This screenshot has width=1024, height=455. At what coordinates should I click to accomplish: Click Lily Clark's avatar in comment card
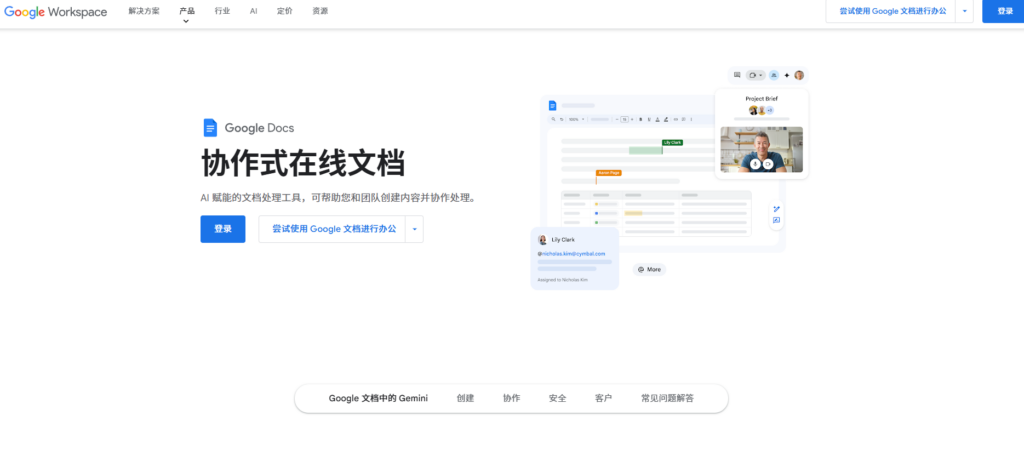coord(542,240)
